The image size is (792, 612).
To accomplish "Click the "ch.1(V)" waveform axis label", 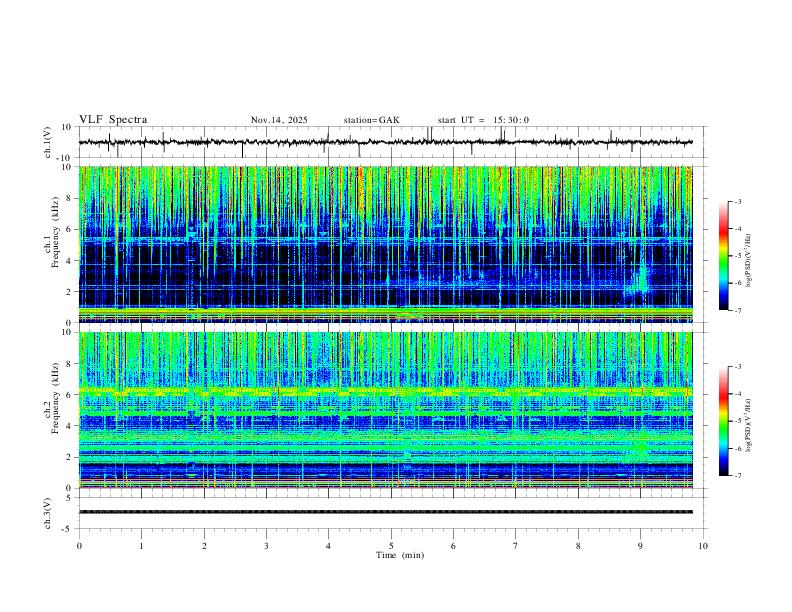I will click(48, 142).
